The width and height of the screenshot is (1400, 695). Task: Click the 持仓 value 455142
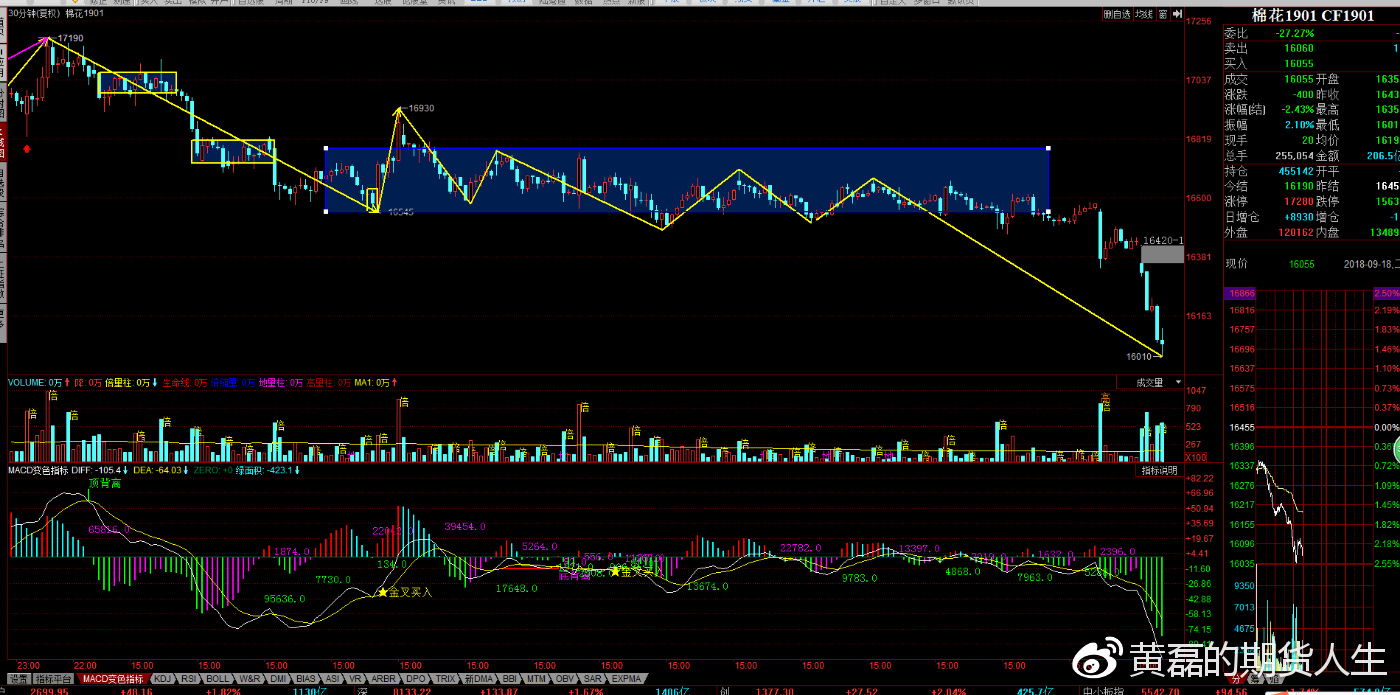coord(1295,171)
